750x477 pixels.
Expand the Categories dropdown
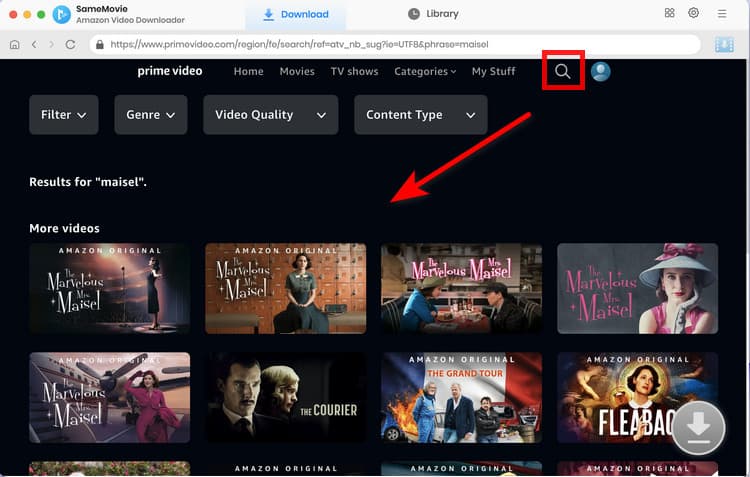click(425, 71)
